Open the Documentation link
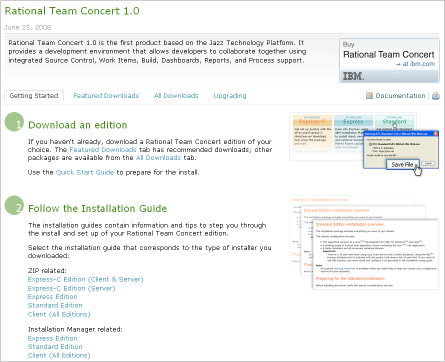445x362 pixels. [x=400, y=96]
